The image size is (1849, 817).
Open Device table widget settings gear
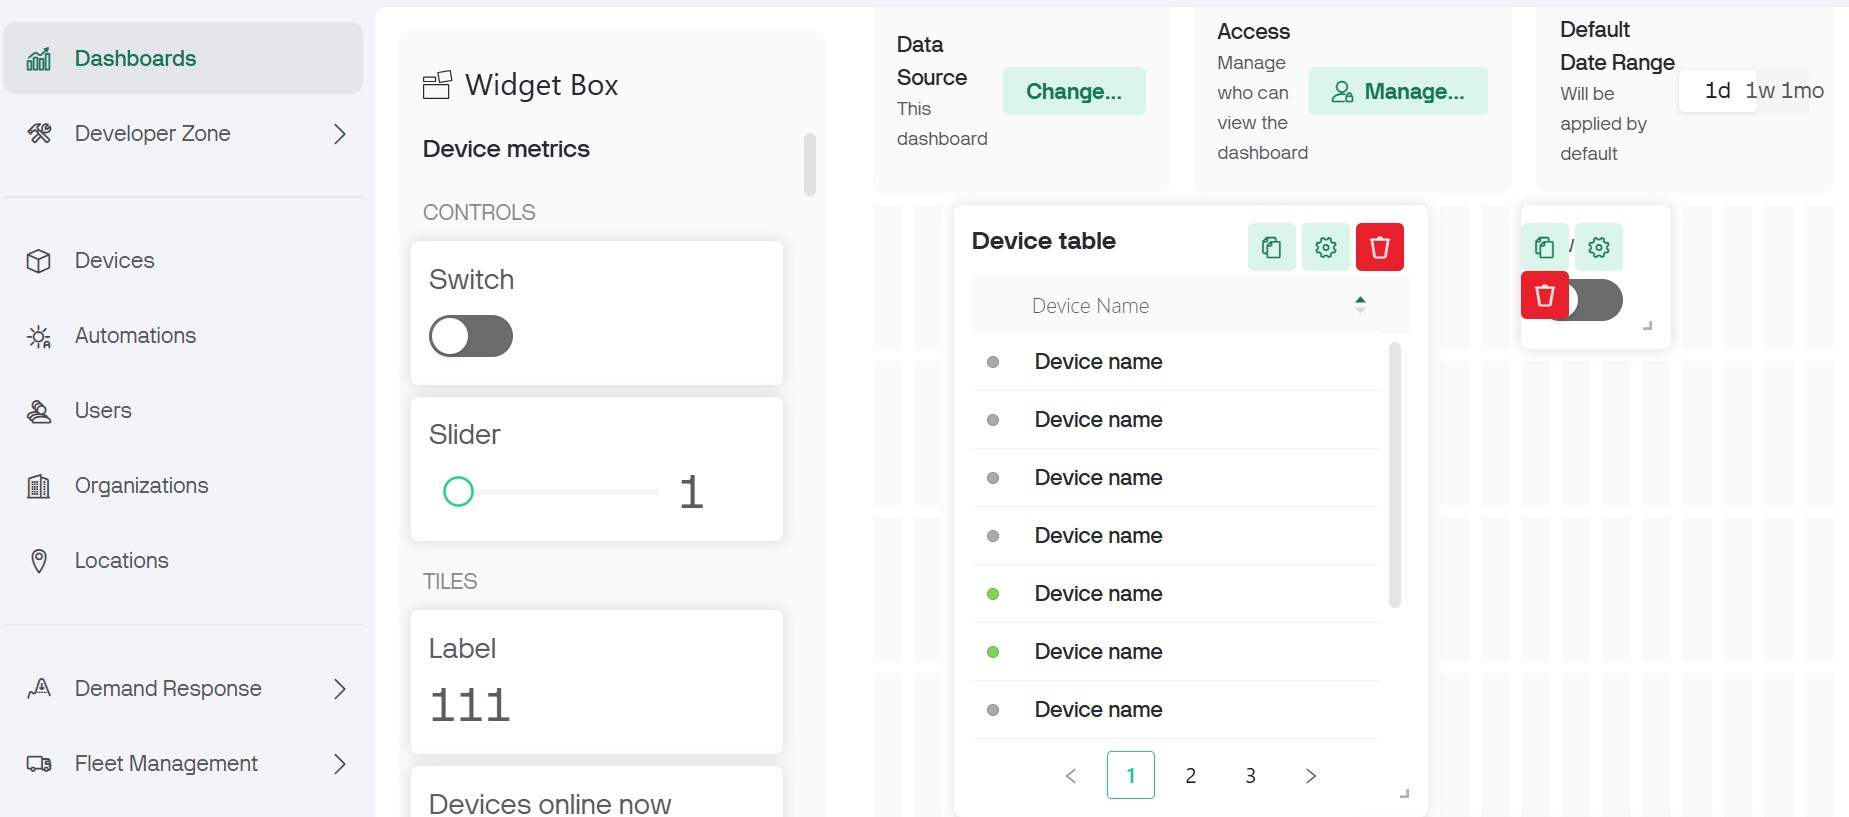pyautogui.click(x=1326, y=247)
